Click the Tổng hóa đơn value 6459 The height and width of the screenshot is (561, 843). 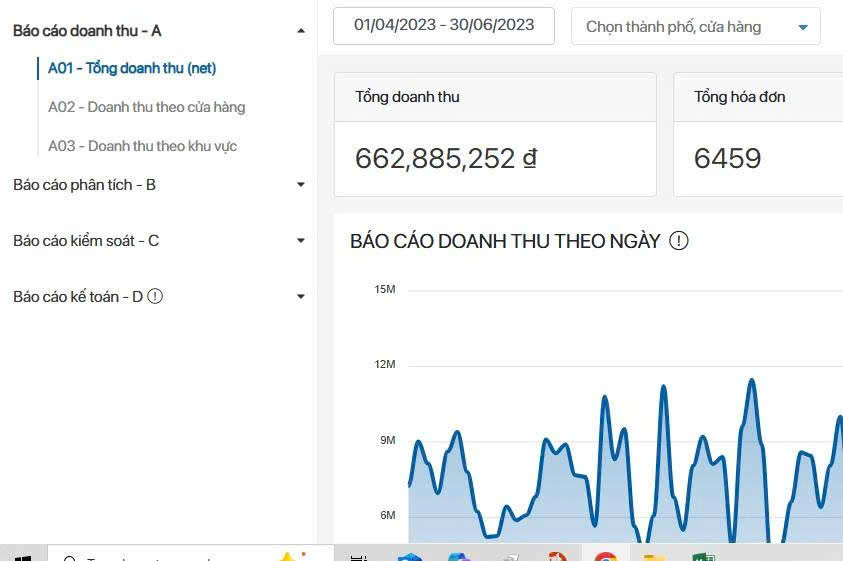(727, 158)
